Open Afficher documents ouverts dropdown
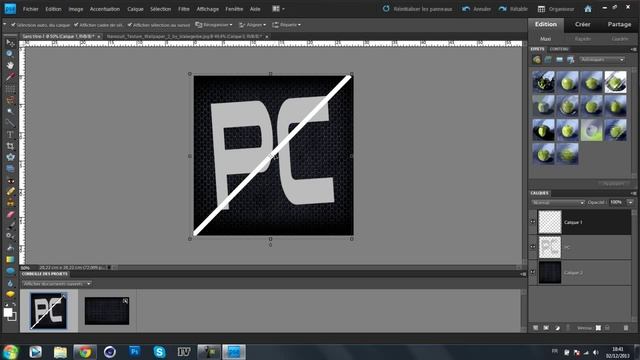Viewport: 640px width, 360px height. [57, 284]
